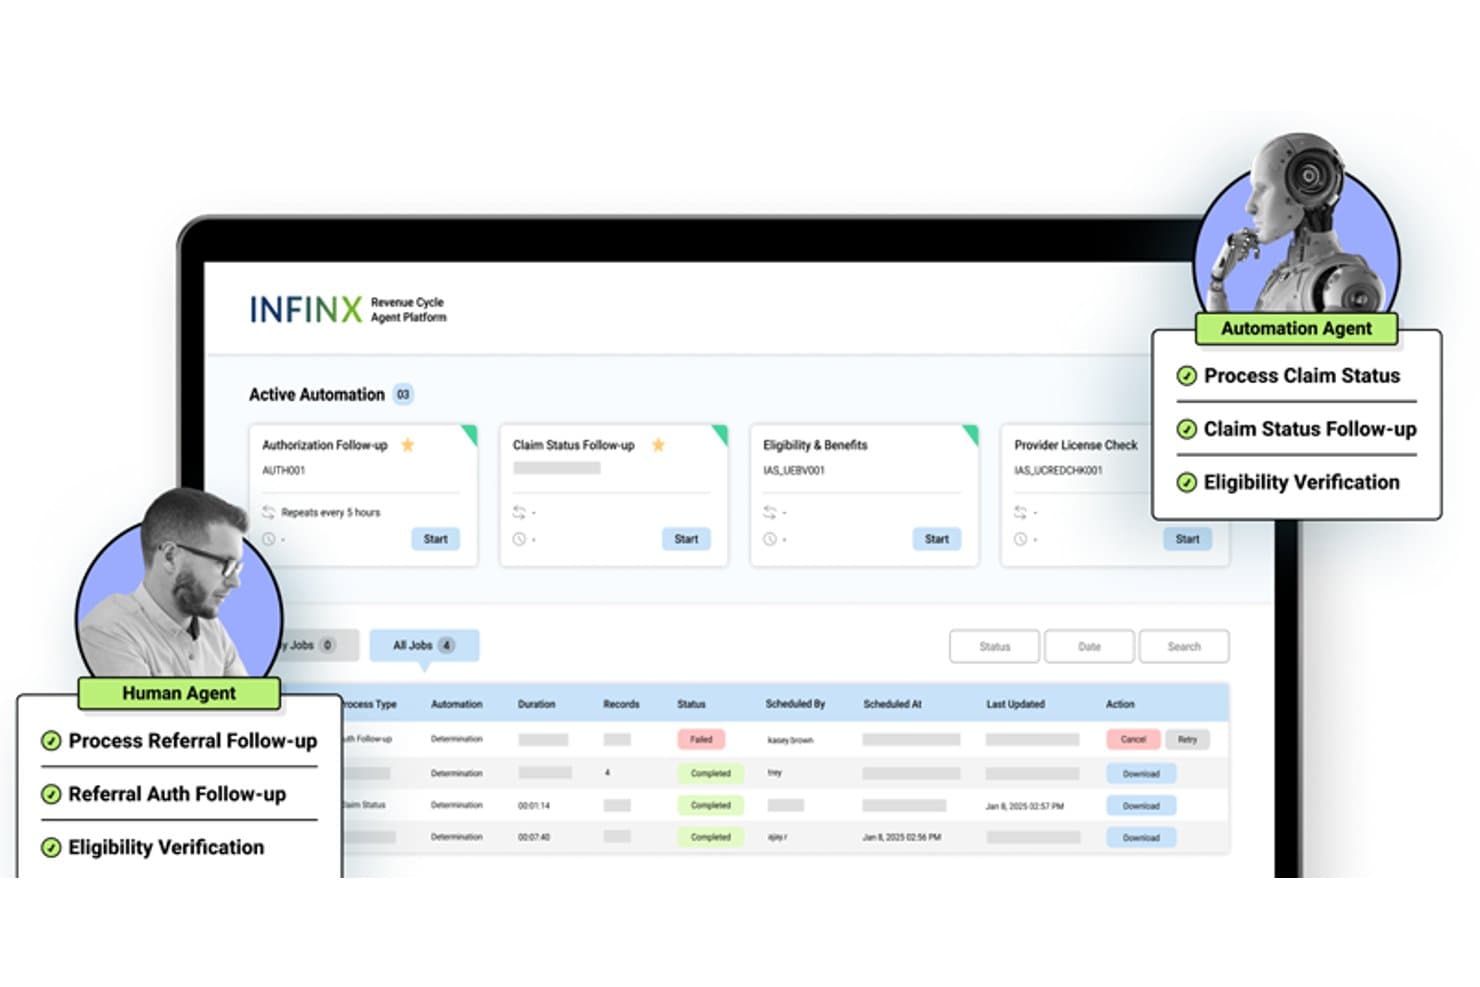Image resolution: width=1480 pixels, height=987 pixels.
Task: Click the INFINX logo in the header
Action: pyautogui.click(x=306, y=310)
